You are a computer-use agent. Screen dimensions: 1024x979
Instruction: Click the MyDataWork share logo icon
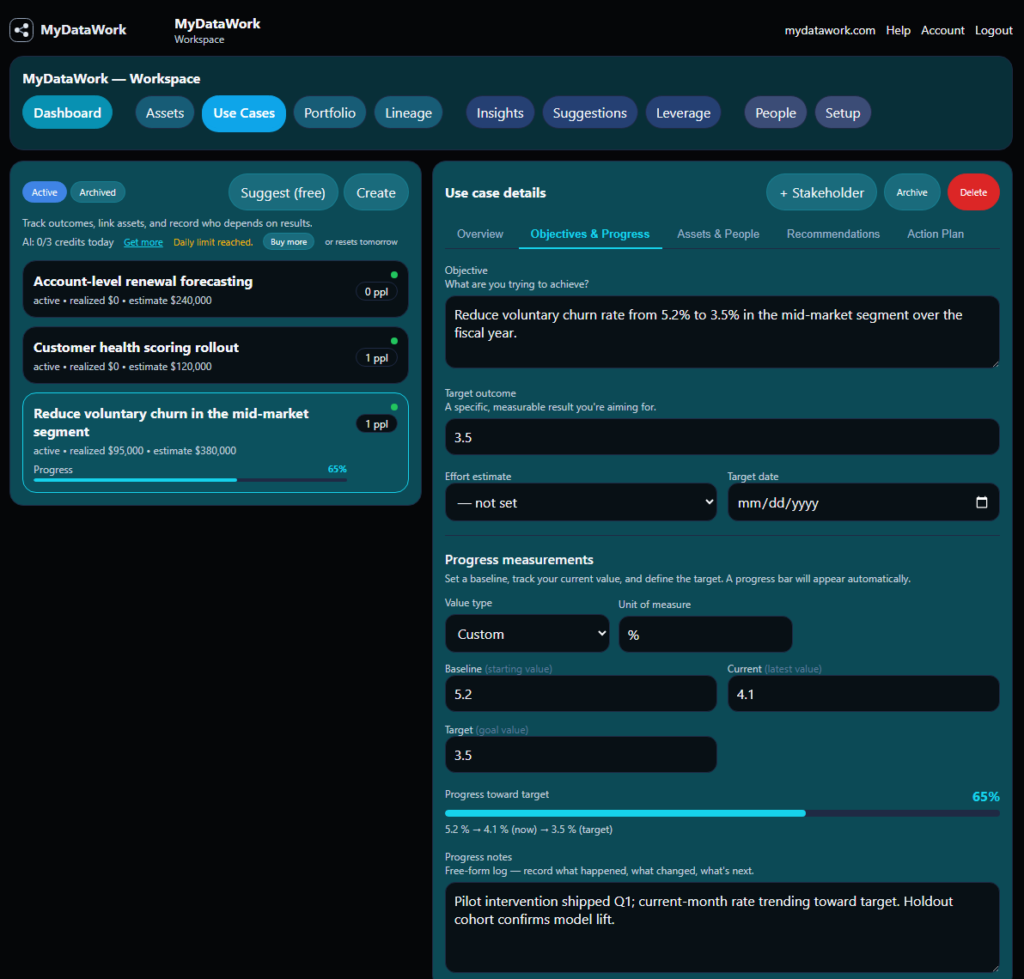[22, 29]
